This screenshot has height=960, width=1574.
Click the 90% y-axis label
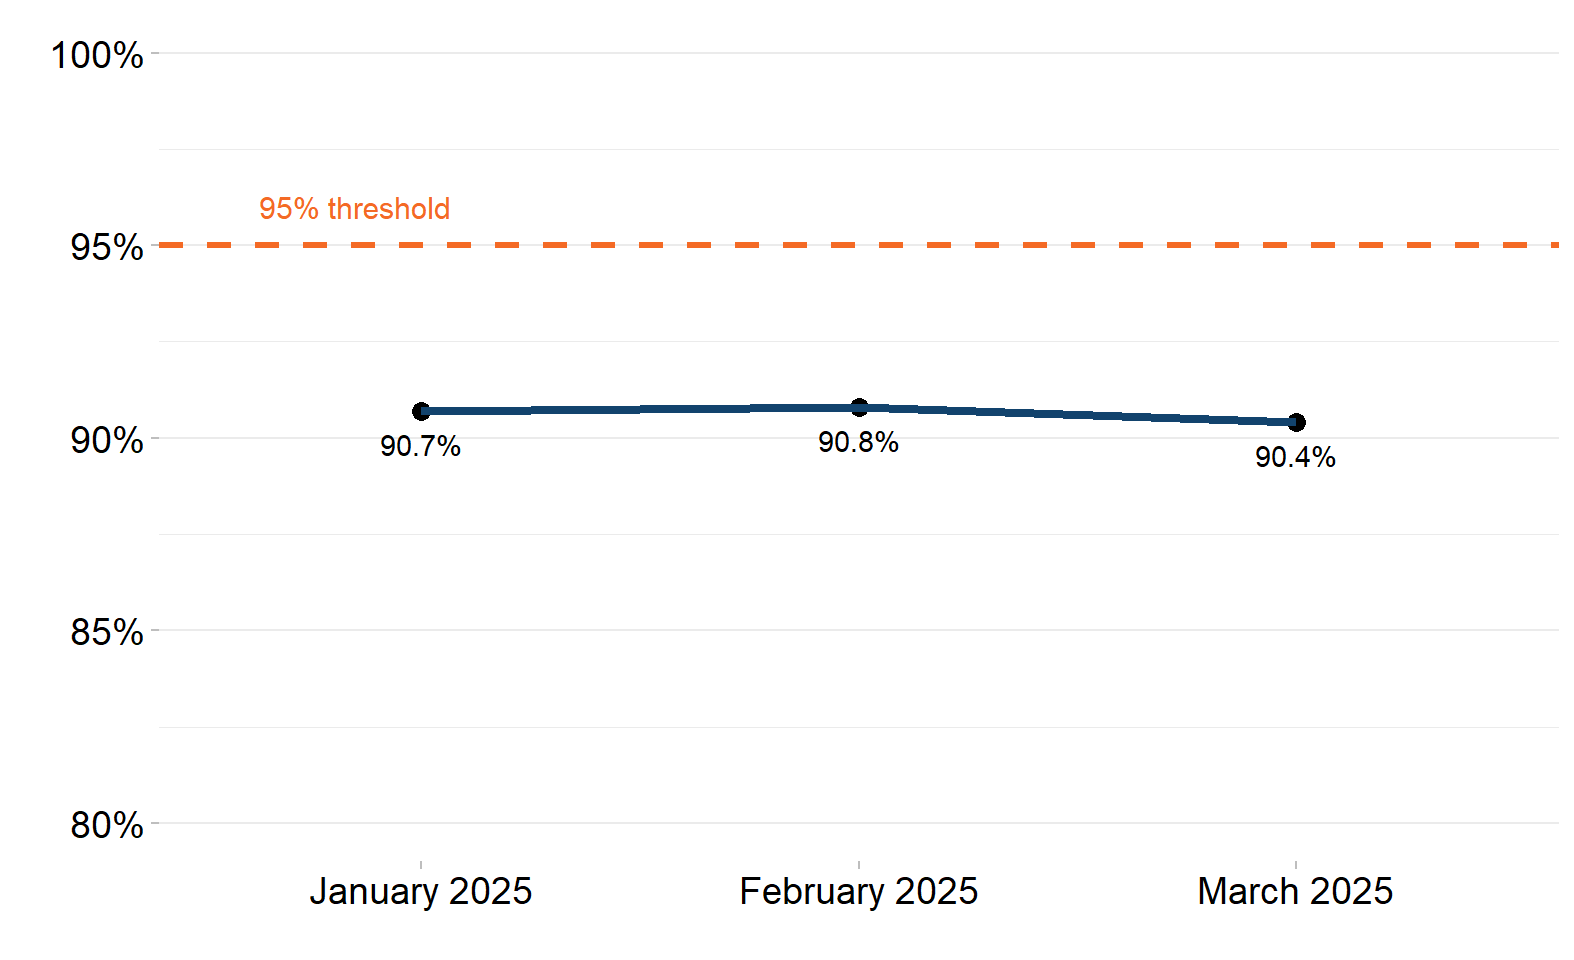click(x=107, y=440)
